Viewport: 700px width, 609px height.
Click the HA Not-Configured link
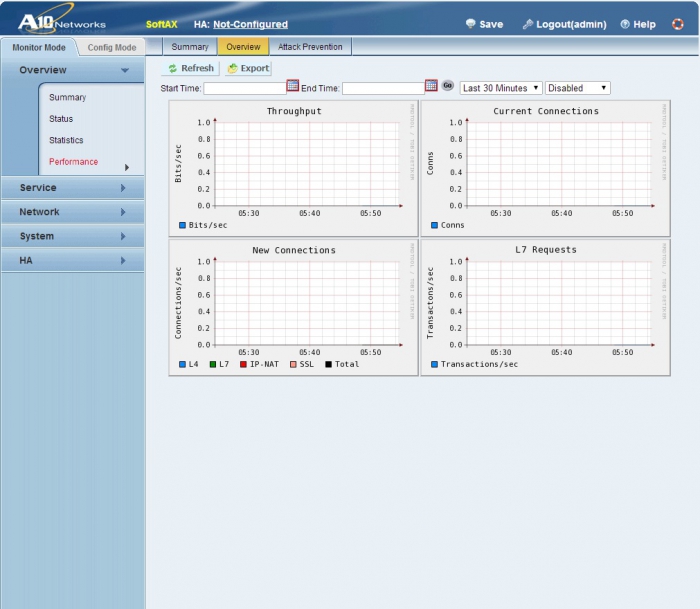250,24
